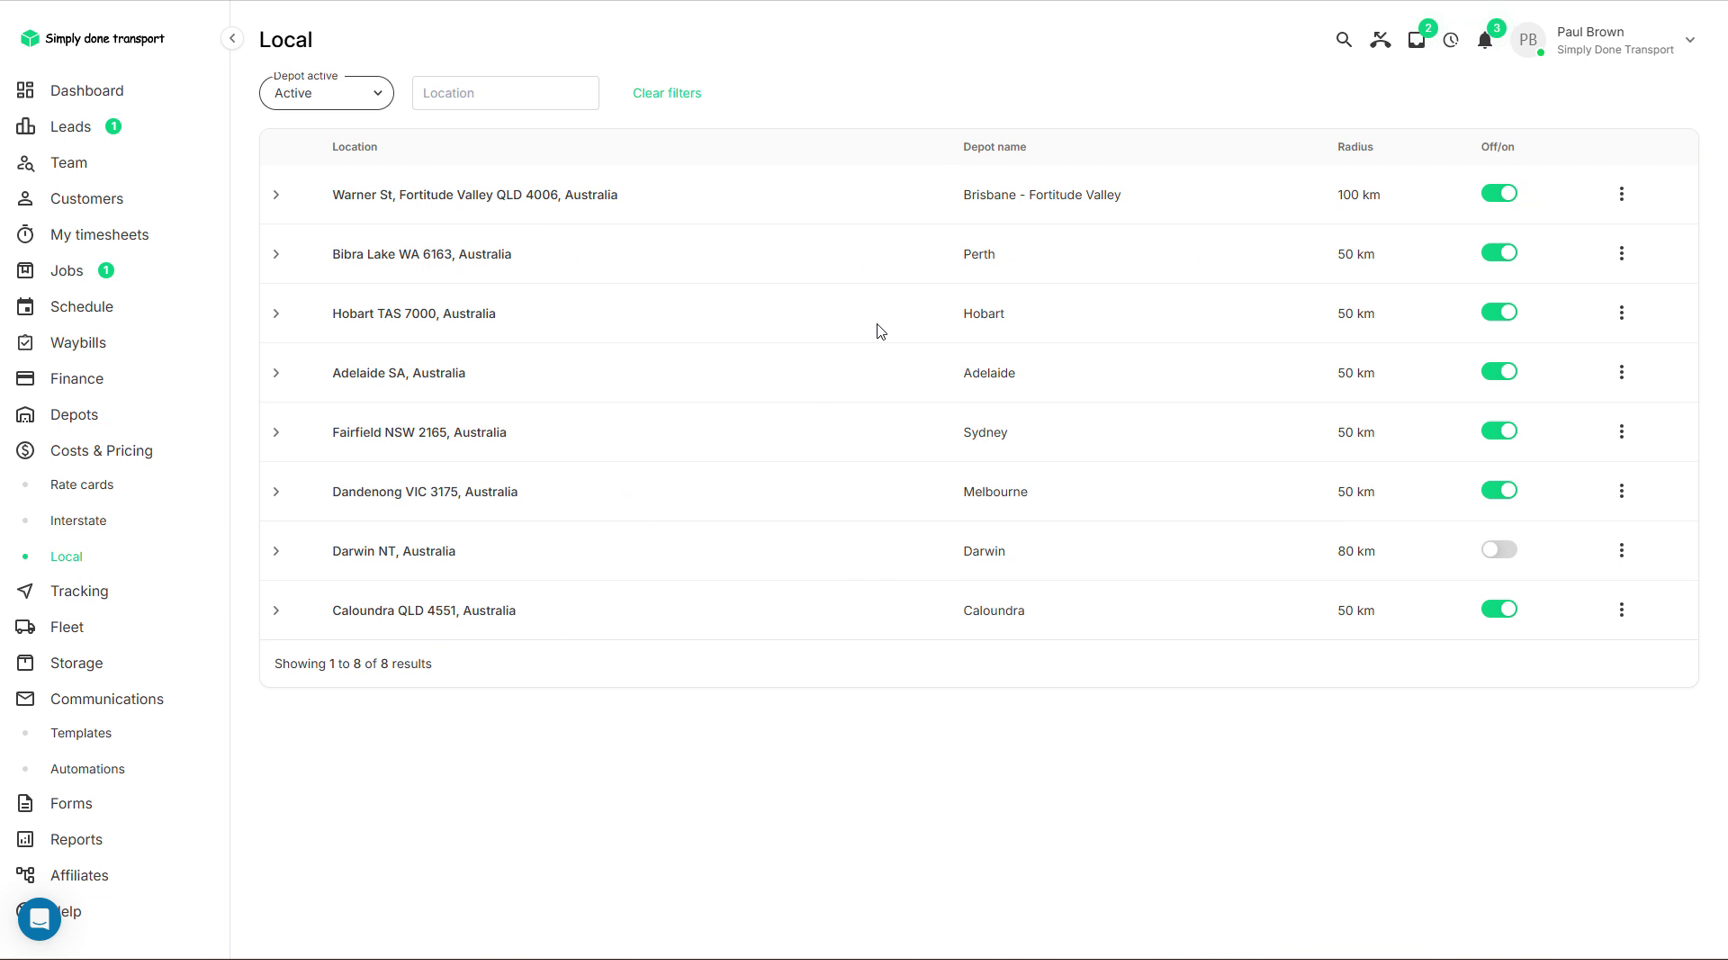Open more options for the Perth depot
The height and width of the screenshot is (960, 1728).
(x=1621, y=254)
